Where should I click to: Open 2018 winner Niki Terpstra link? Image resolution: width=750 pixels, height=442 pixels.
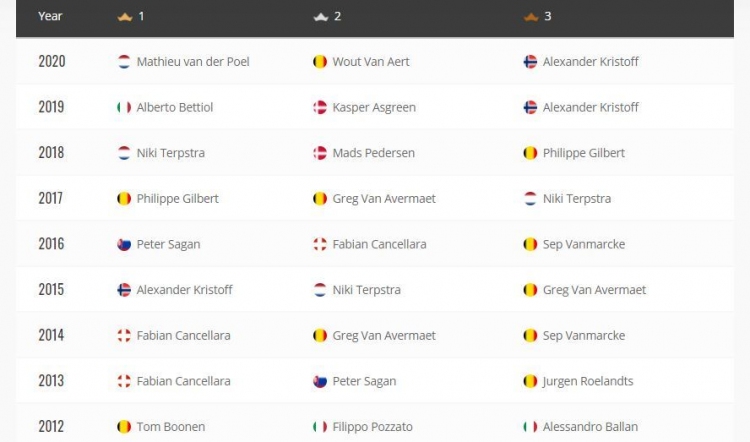[171, 153]
